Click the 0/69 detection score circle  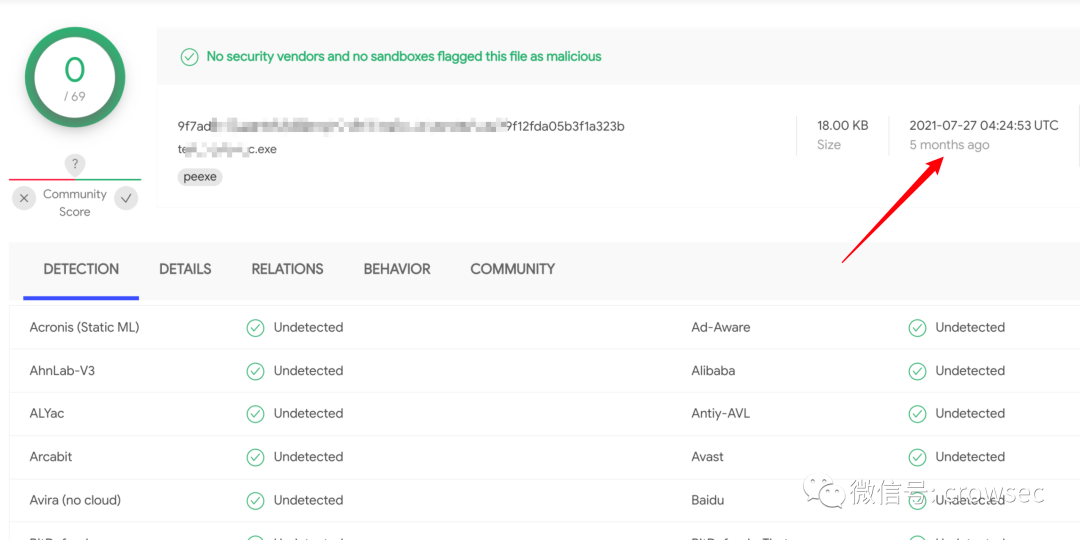point(75,78)
